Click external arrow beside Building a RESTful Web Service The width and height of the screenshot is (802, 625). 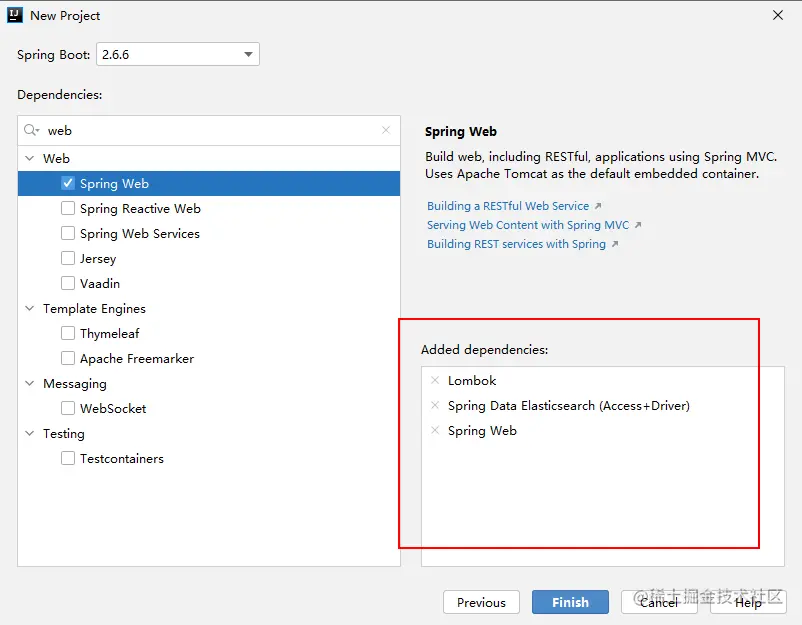[597, 206]
